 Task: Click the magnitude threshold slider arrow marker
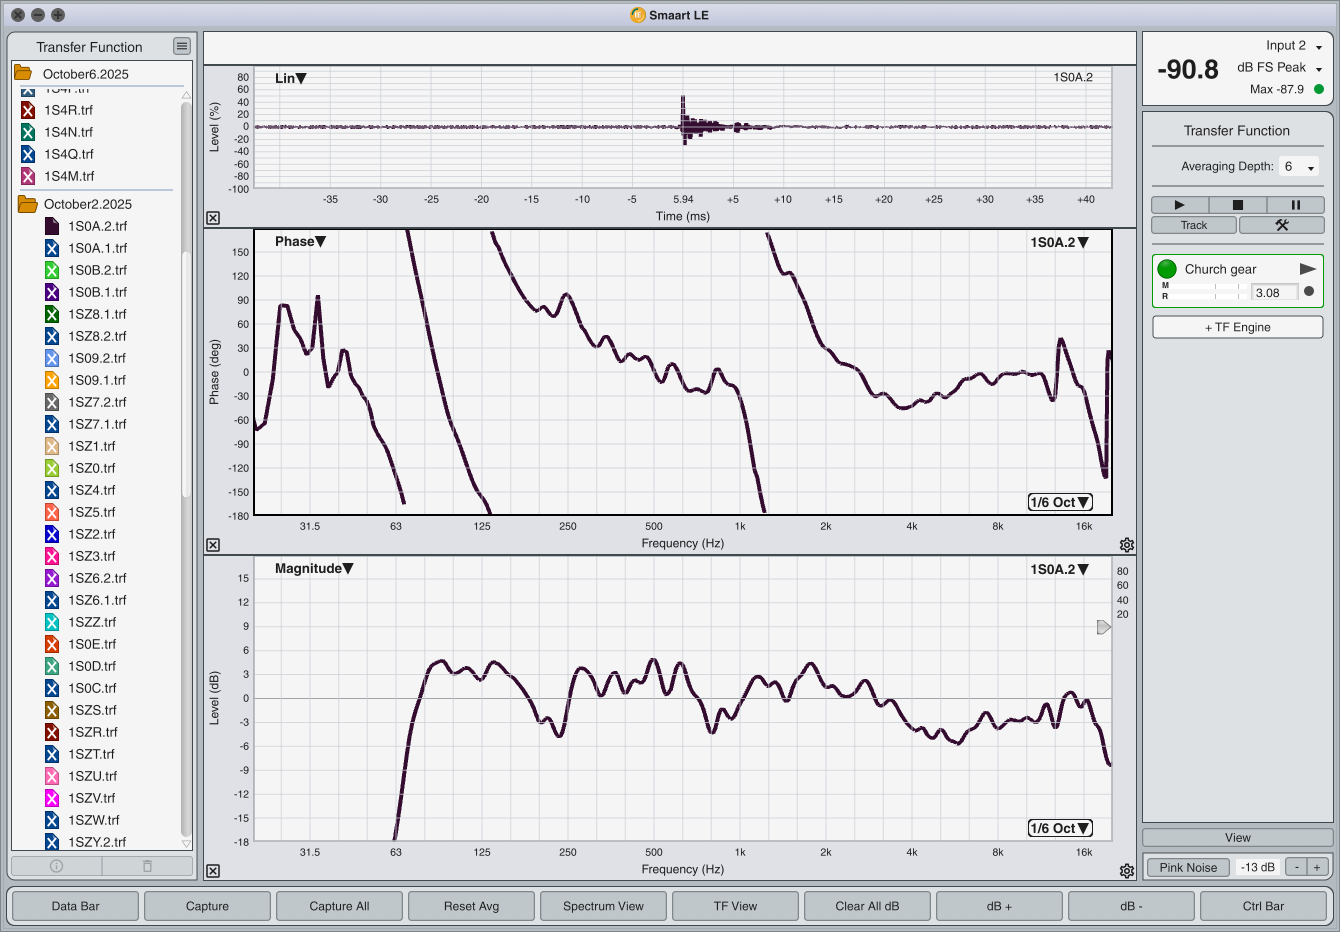point(1103,627)
